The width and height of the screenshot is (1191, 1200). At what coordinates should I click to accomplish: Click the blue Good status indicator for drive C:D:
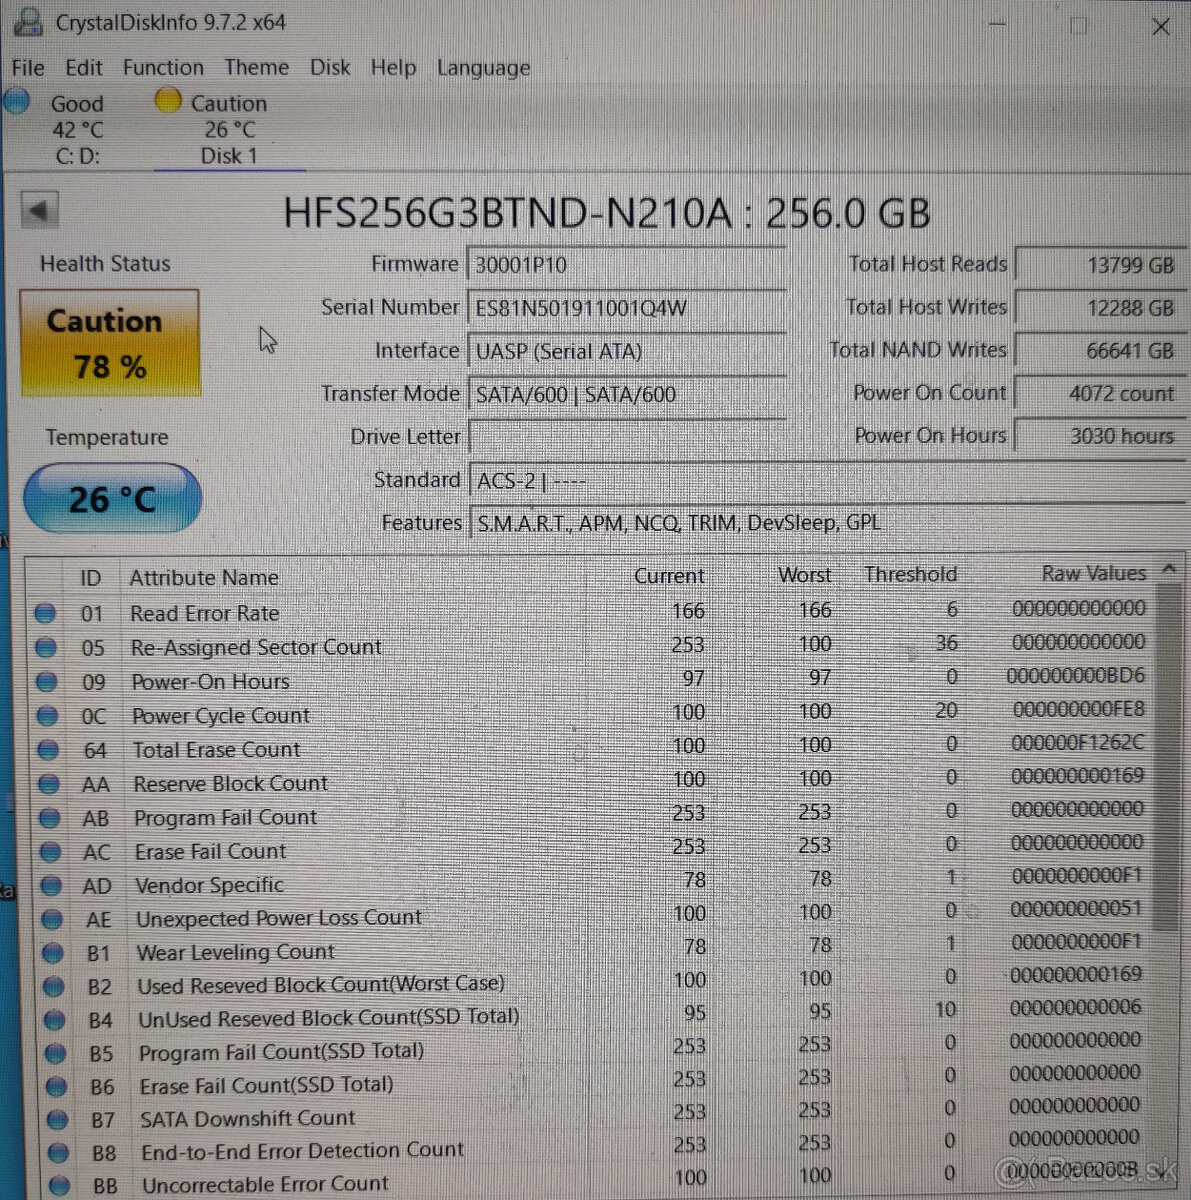pyautogui.click(x=17, y=101)
